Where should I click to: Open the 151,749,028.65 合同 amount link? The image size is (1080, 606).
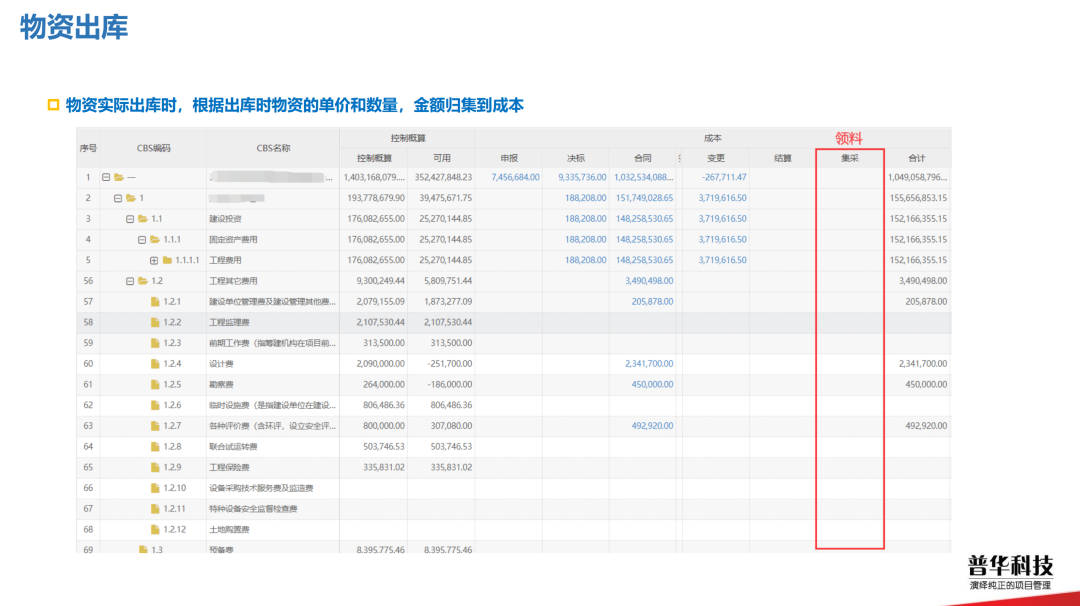point(644,198)
